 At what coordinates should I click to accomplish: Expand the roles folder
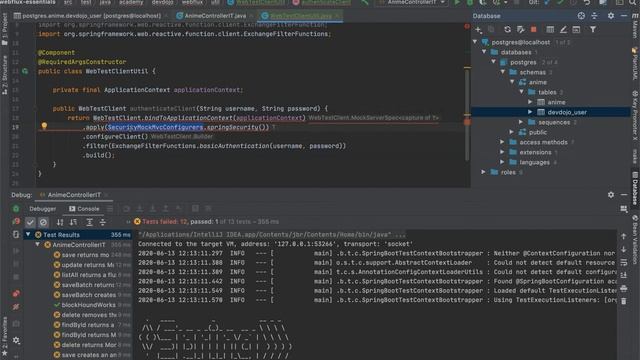point(484,172)
